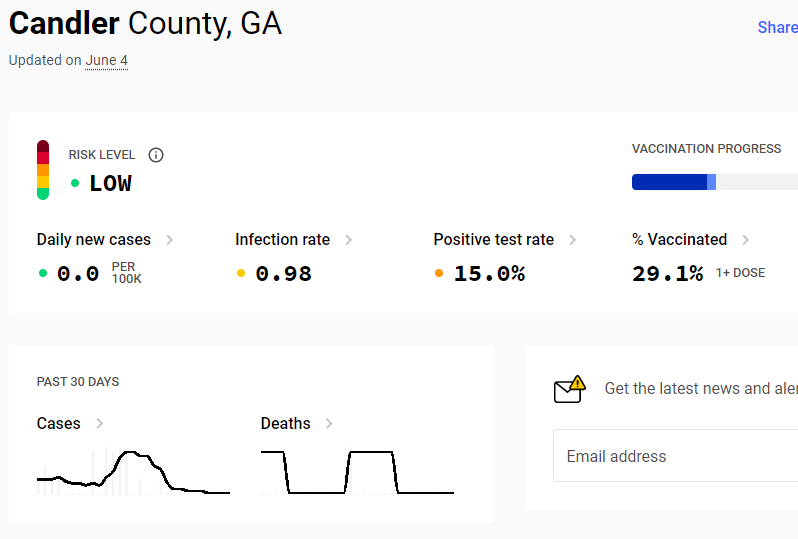This screenshot has width=798, height=539.
Task: Open the % Vaccinated chevron arrow
Action: coord(746,240)
